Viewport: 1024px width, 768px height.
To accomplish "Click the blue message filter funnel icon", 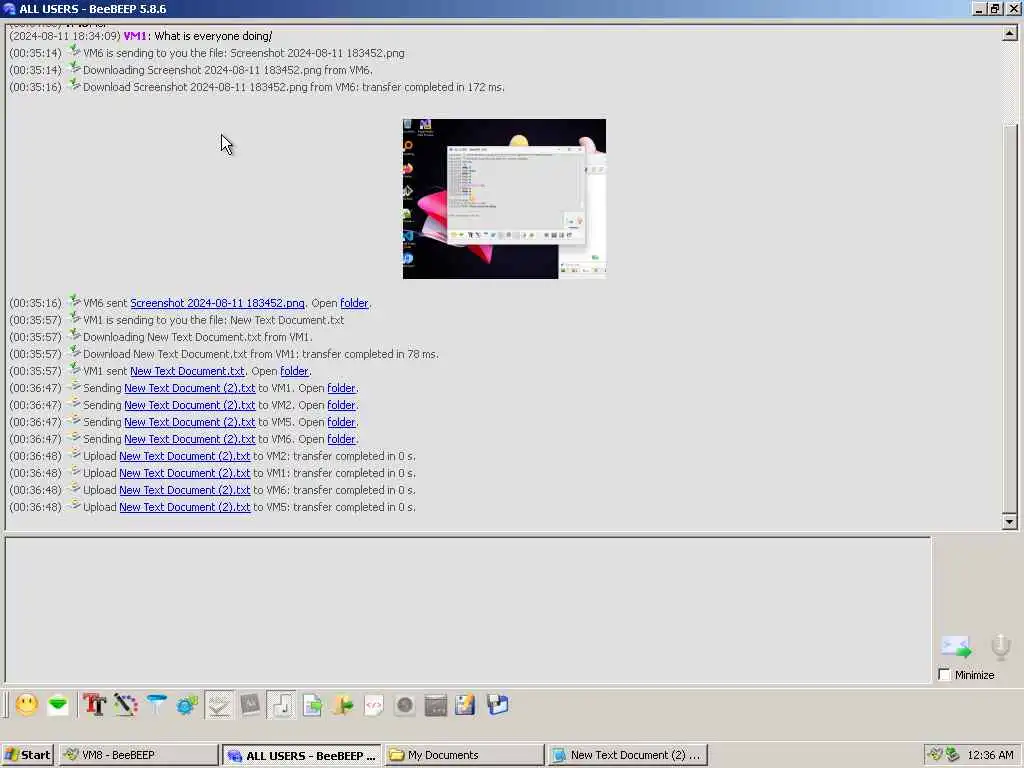I will [157, 705].
